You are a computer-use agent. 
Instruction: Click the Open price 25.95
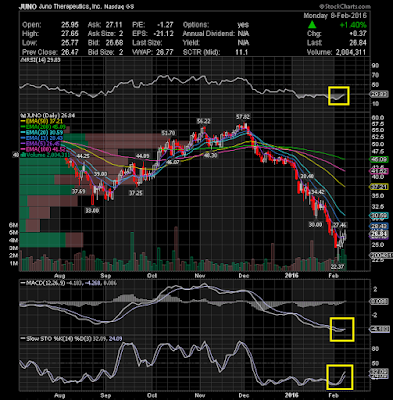pyautogui.click(x=70, y=25)
